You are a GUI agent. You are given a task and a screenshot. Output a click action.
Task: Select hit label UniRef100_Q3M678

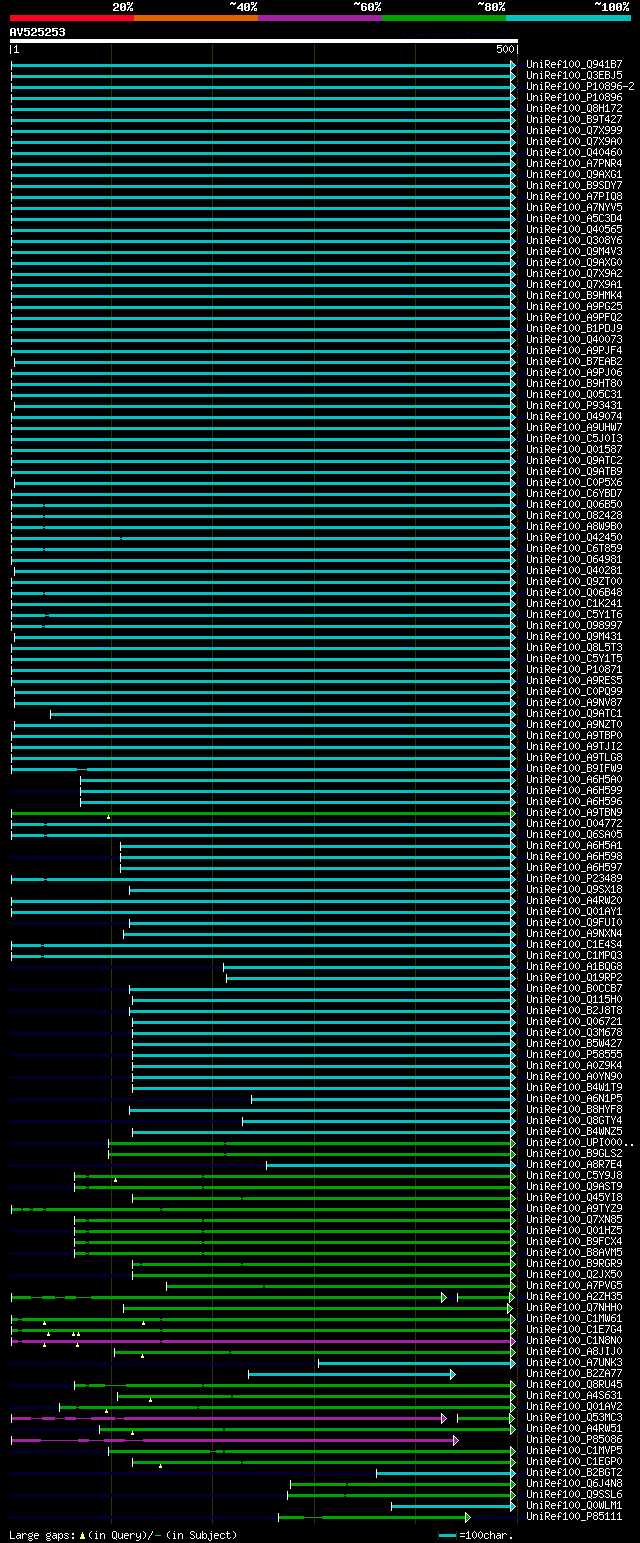coord(574,1033)
